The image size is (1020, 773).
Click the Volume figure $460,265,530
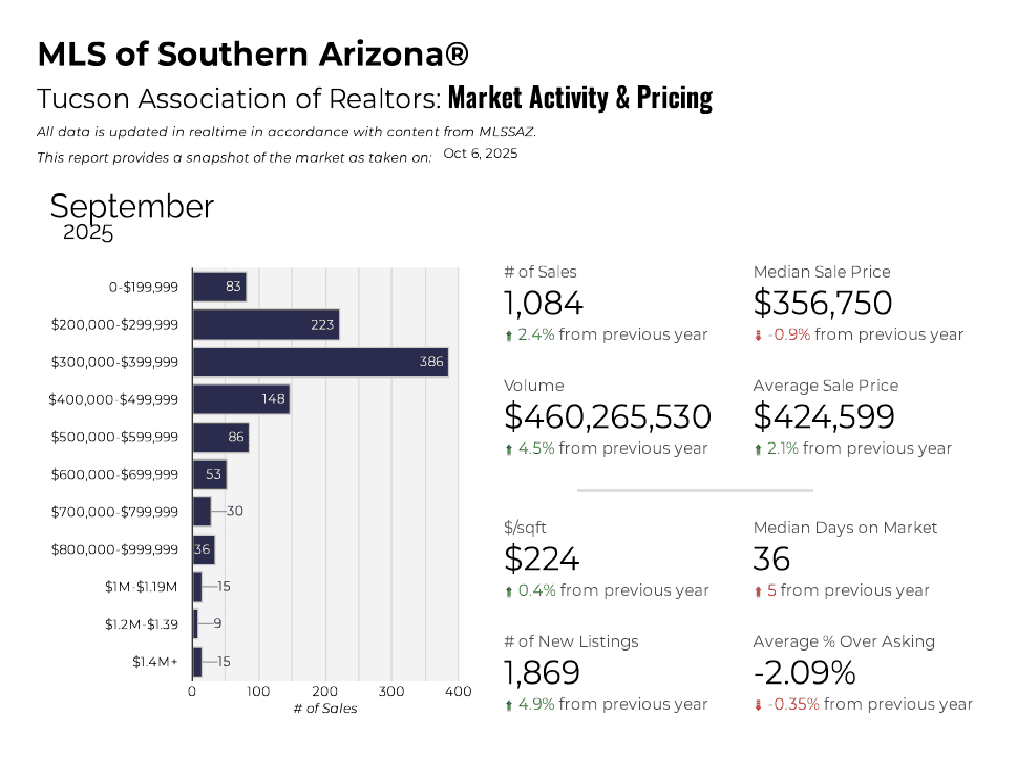(607, 417)
